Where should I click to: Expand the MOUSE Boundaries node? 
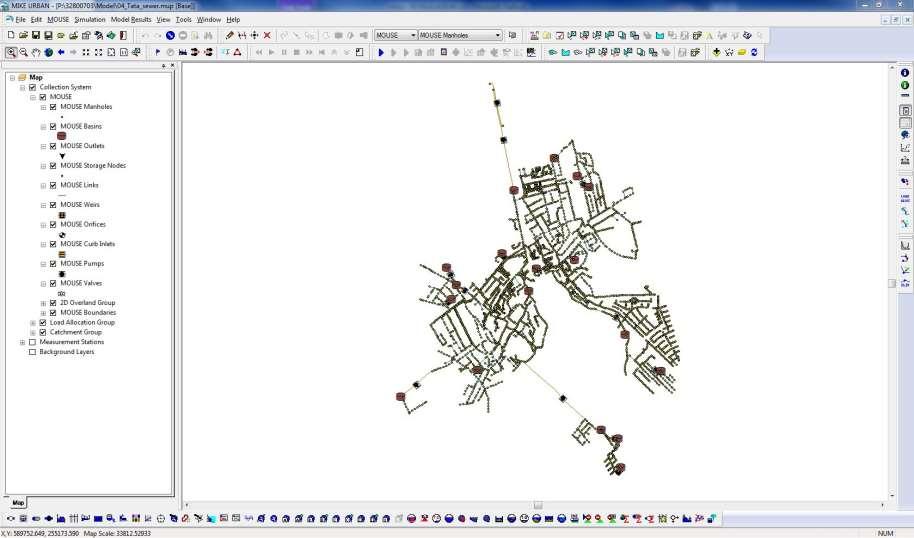pyautogui.click(x=43, y=313)
